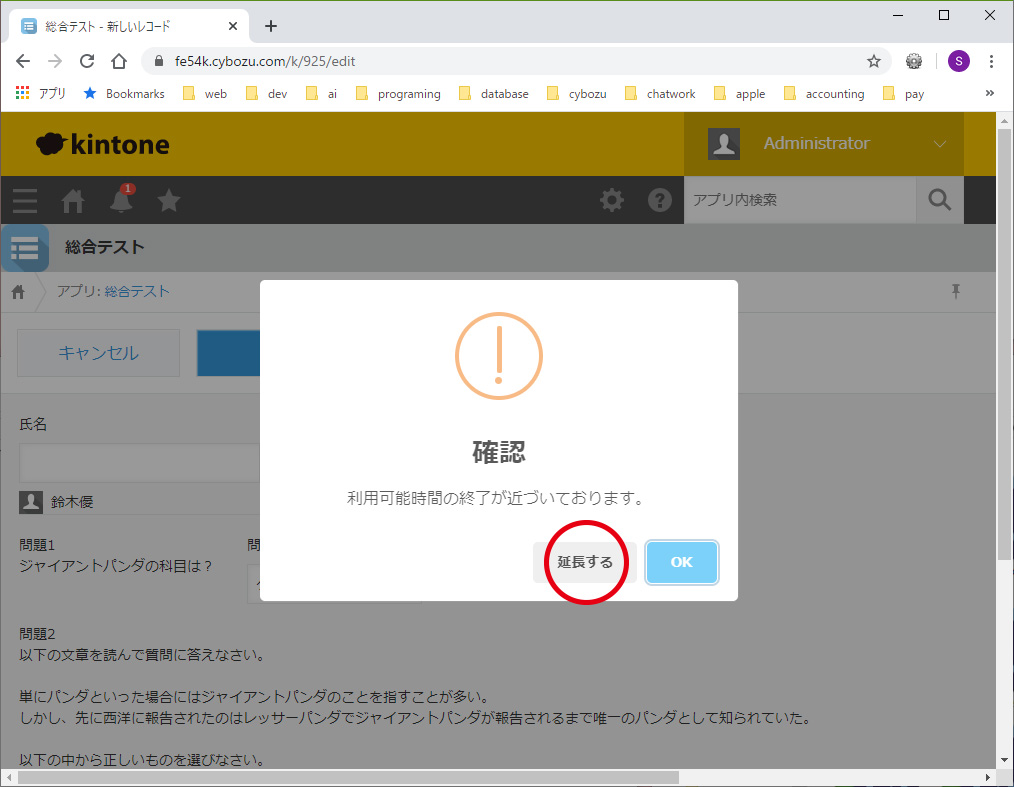Screen dimensions: 1014x787
Task: Open the ai bookmarks folder
Action: point(321,94)
